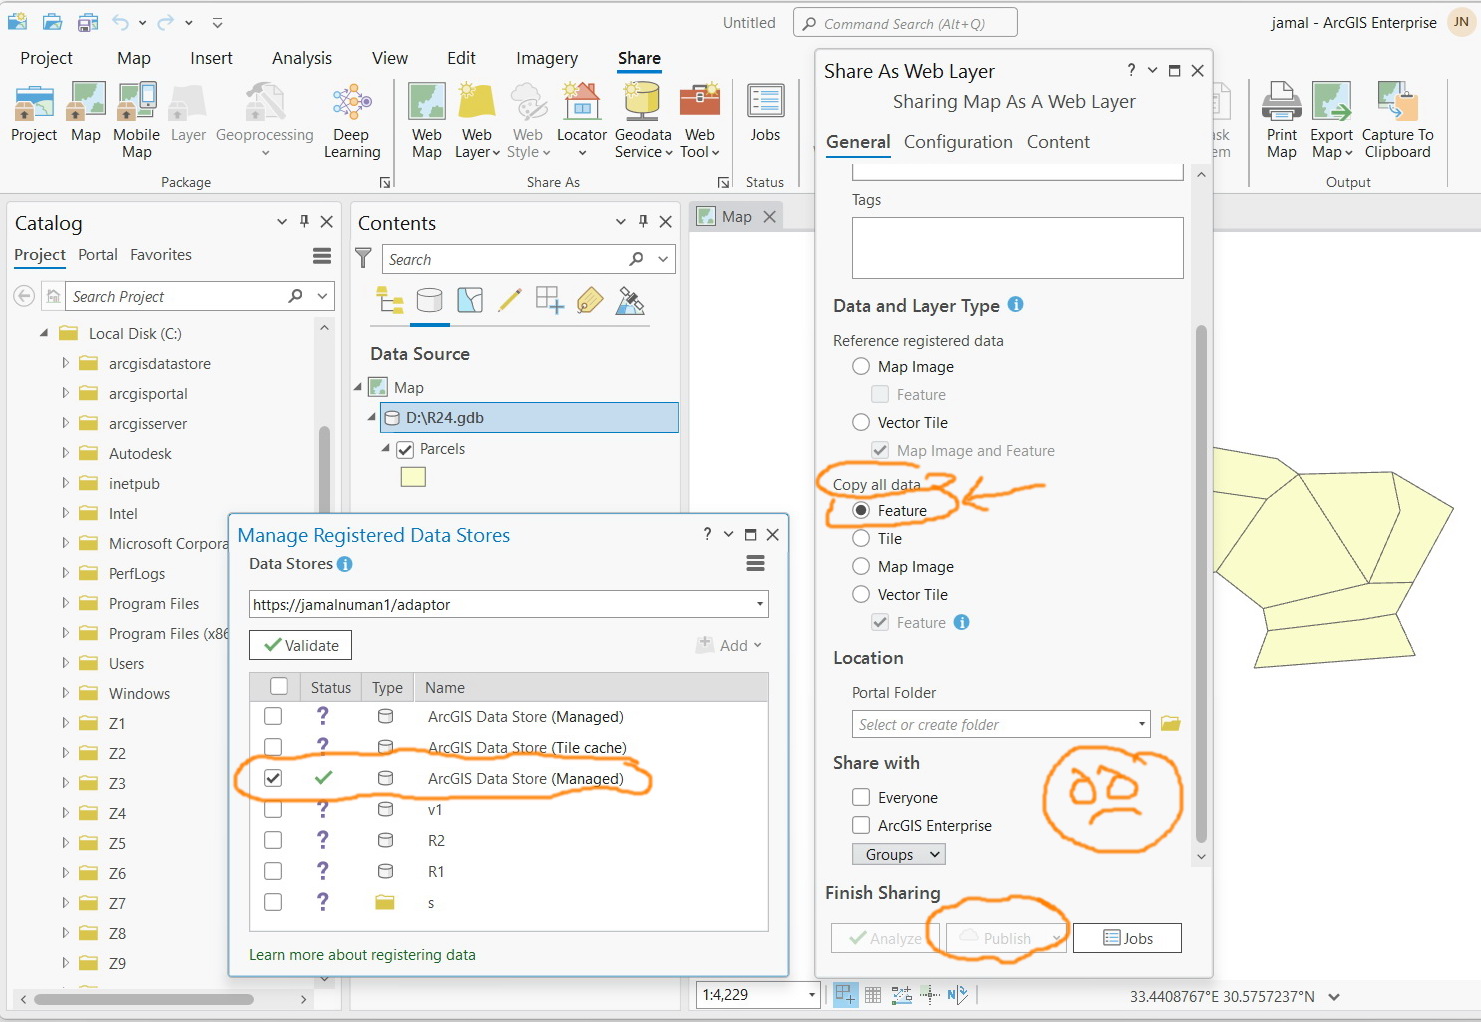The image size is (1481, 1022).
Task: Check the R2 data store checkbox
Action: point(273,841)
